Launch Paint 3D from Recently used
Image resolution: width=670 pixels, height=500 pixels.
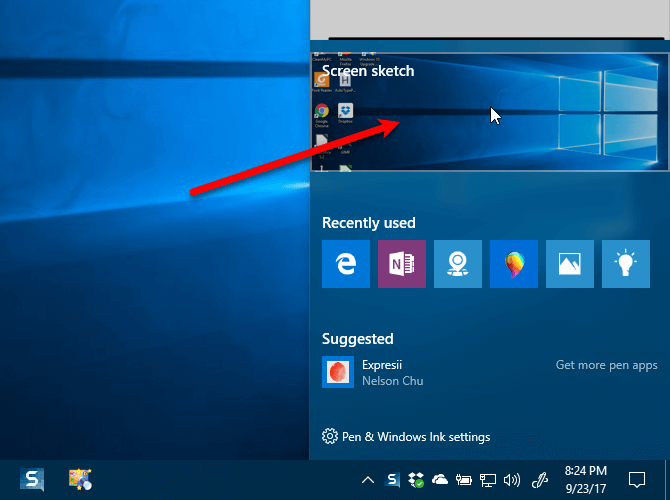pos(514,264)
